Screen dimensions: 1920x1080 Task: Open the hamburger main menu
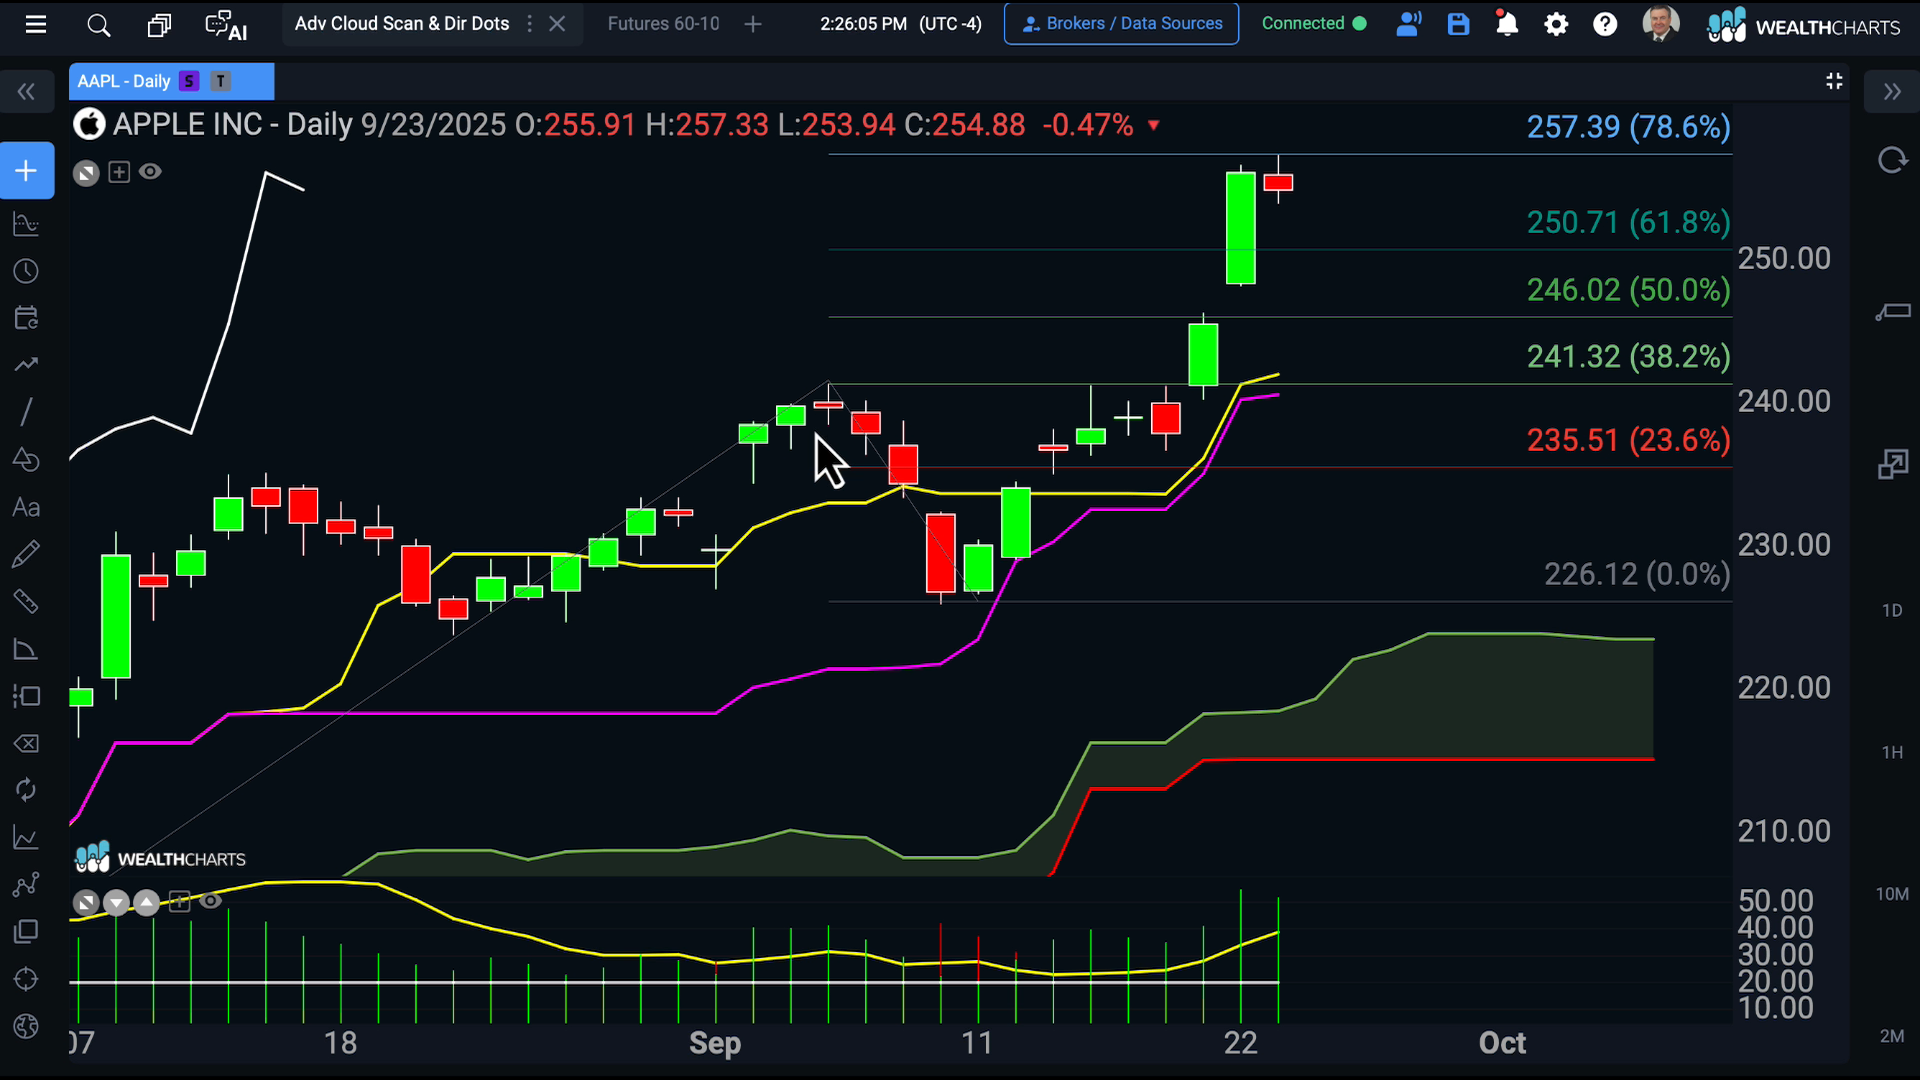(36, 25)
